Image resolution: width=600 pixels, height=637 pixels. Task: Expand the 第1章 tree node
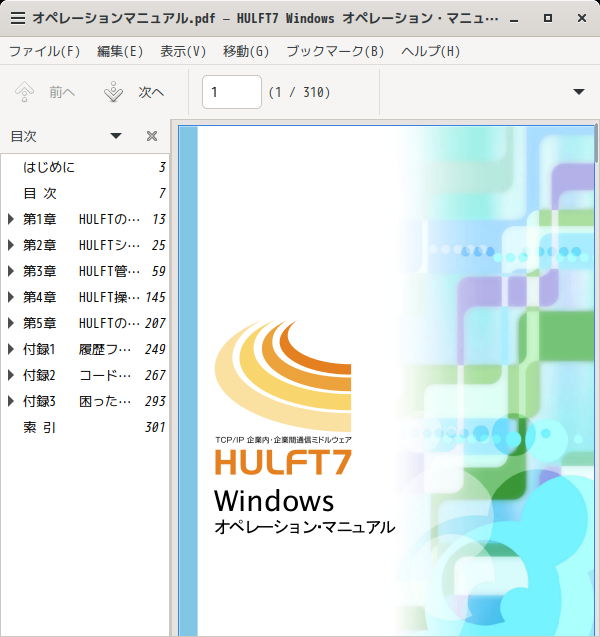pyautogui.click(x=11, y=219)
